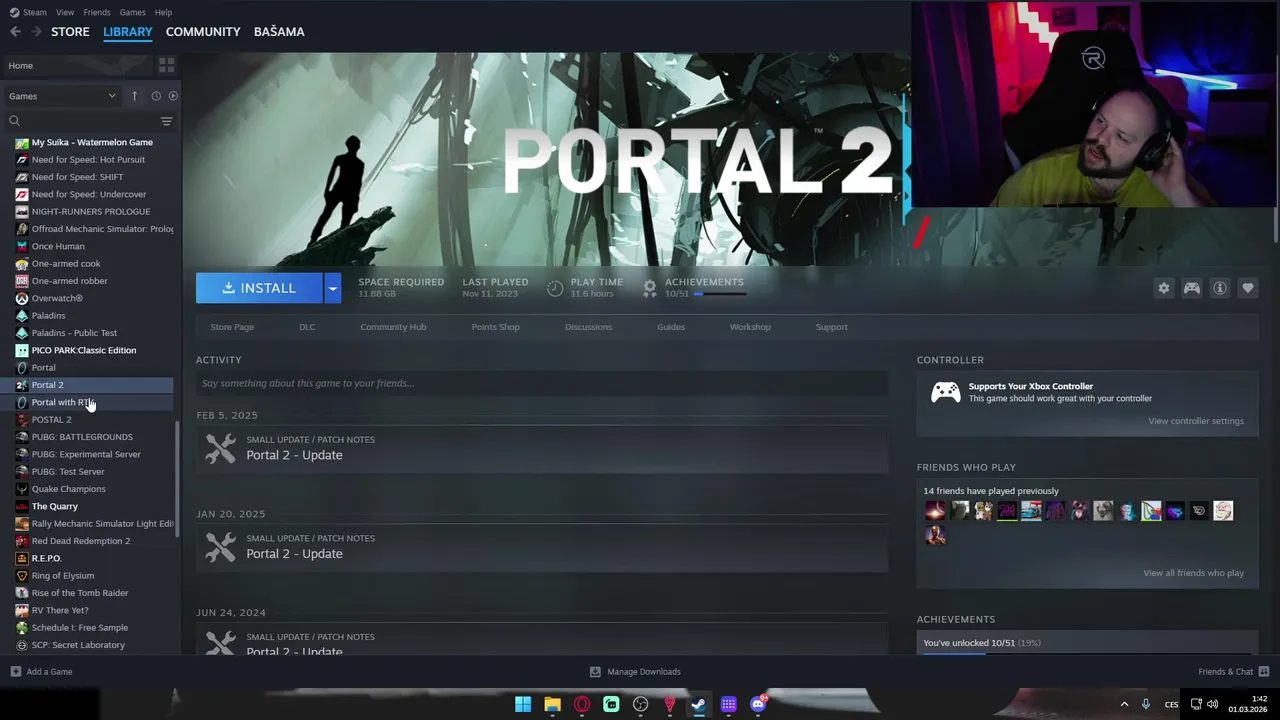Open the Guides link
Viewport: 1280px width, 720px height.
(671, 327)
